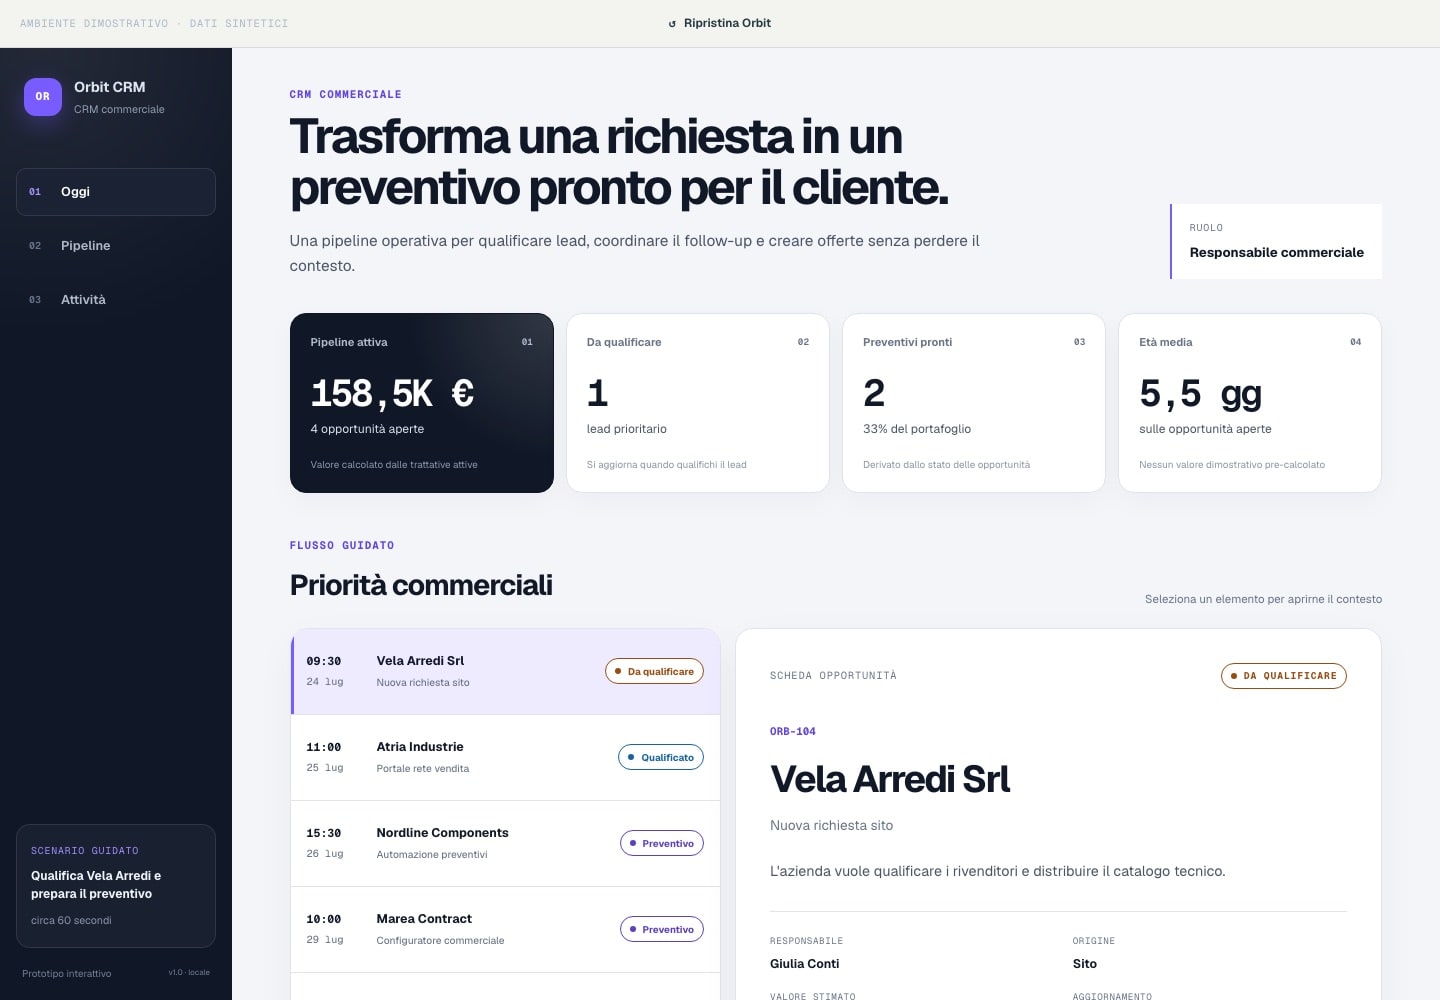Click the Preventivo badge on Nordline Components
1440x1000 pixels.
(662, 844)
